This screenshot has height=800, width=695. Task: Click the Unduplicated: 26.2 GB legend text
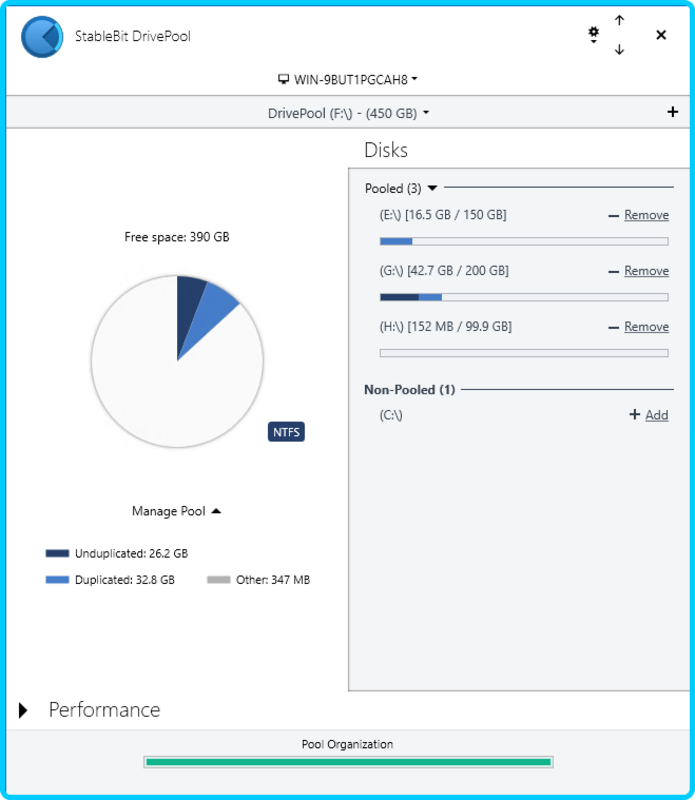tap(132, 554)
